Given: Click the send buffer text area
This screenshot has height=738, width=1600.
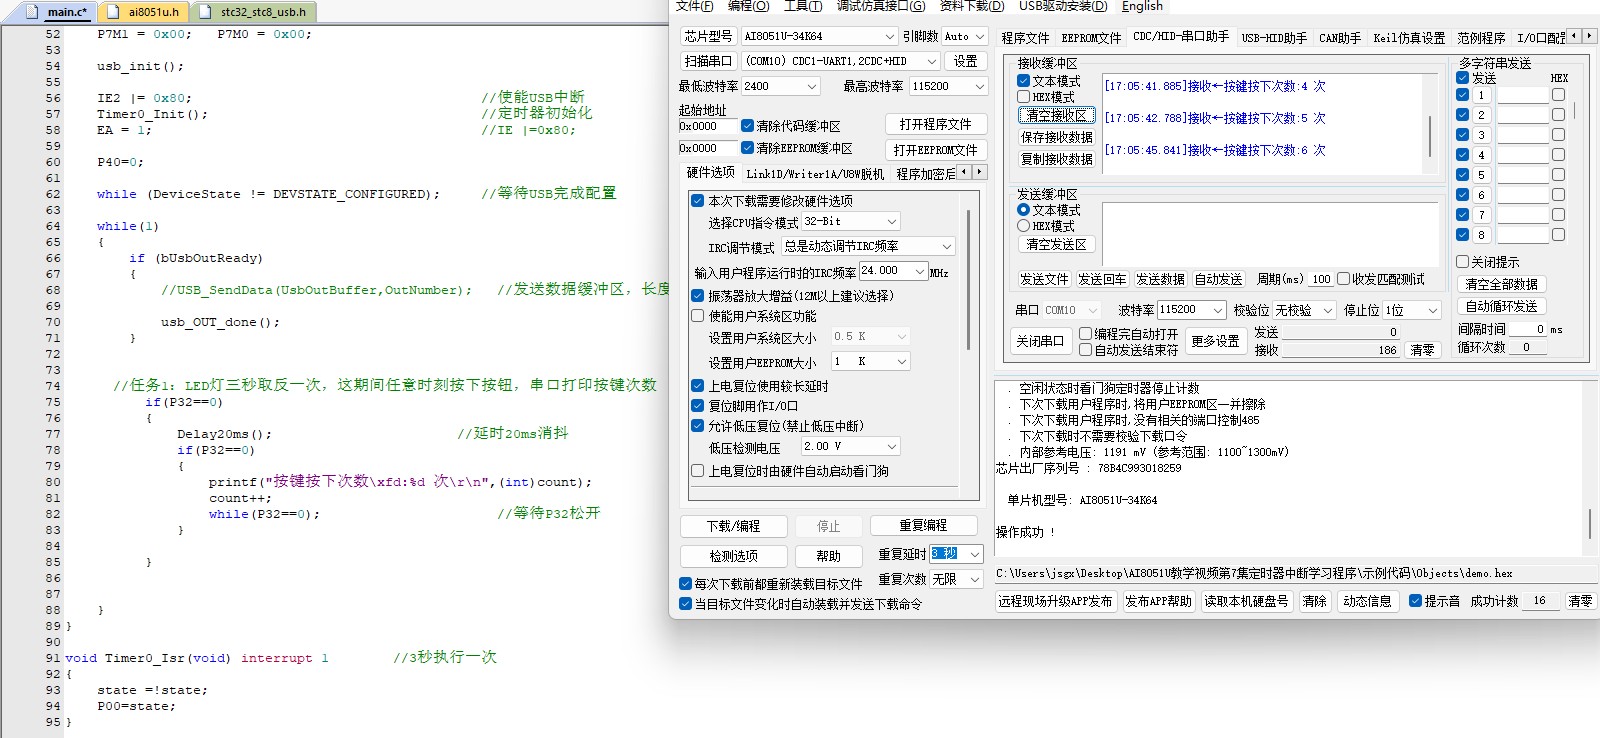Looking at the screenshot, I should pos(1271,233).
